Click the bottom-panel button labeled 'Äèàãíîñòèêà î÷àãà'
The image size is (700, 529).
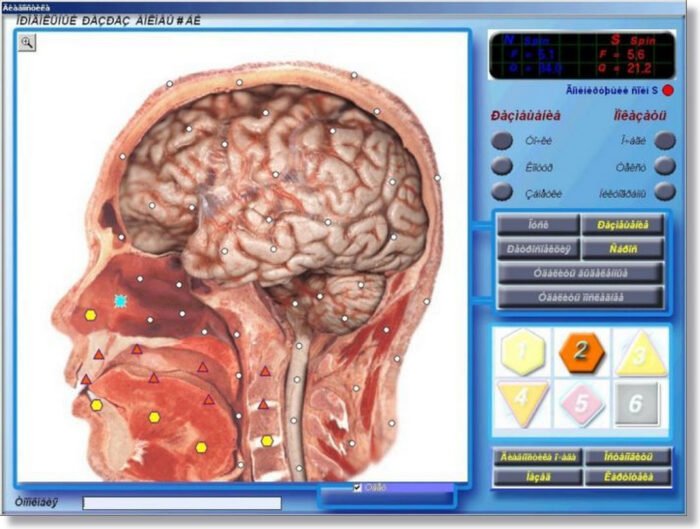click(x=538, y=457)
